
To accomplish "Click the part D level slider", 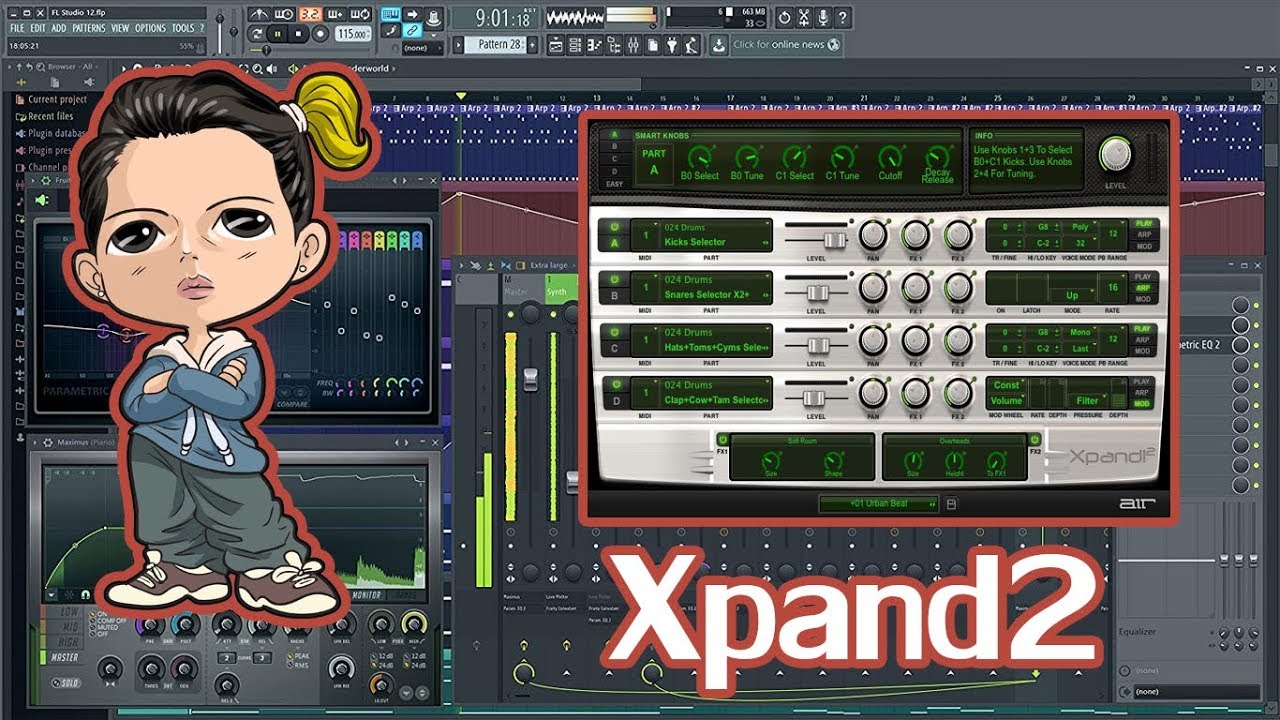I will point(814,397).
